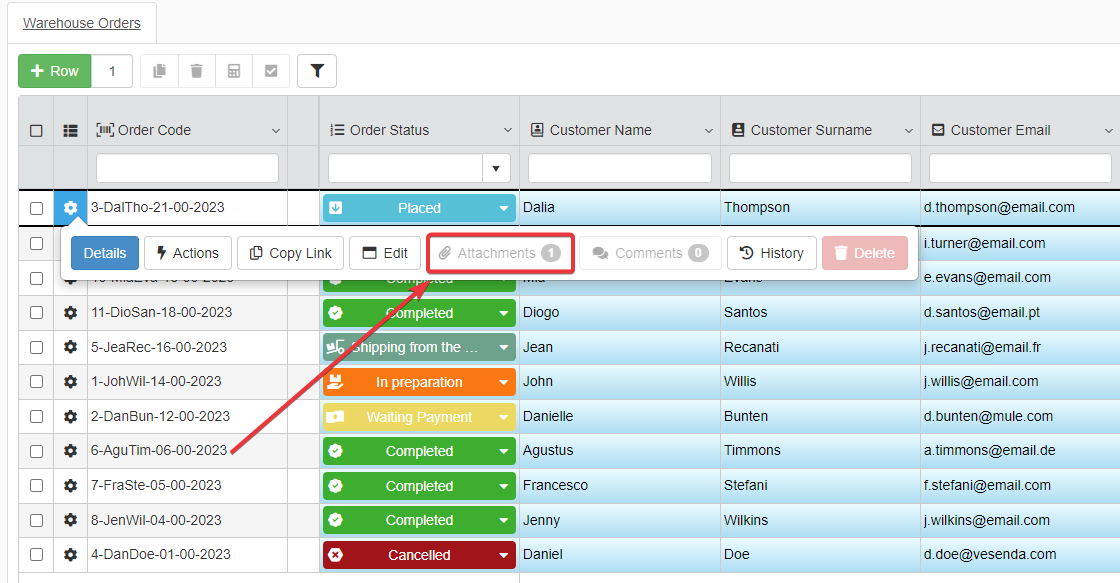Screen dimensions: 1120x583
Task: Click the checkmark icon in toolbar
Action: (x=271, y=71)
